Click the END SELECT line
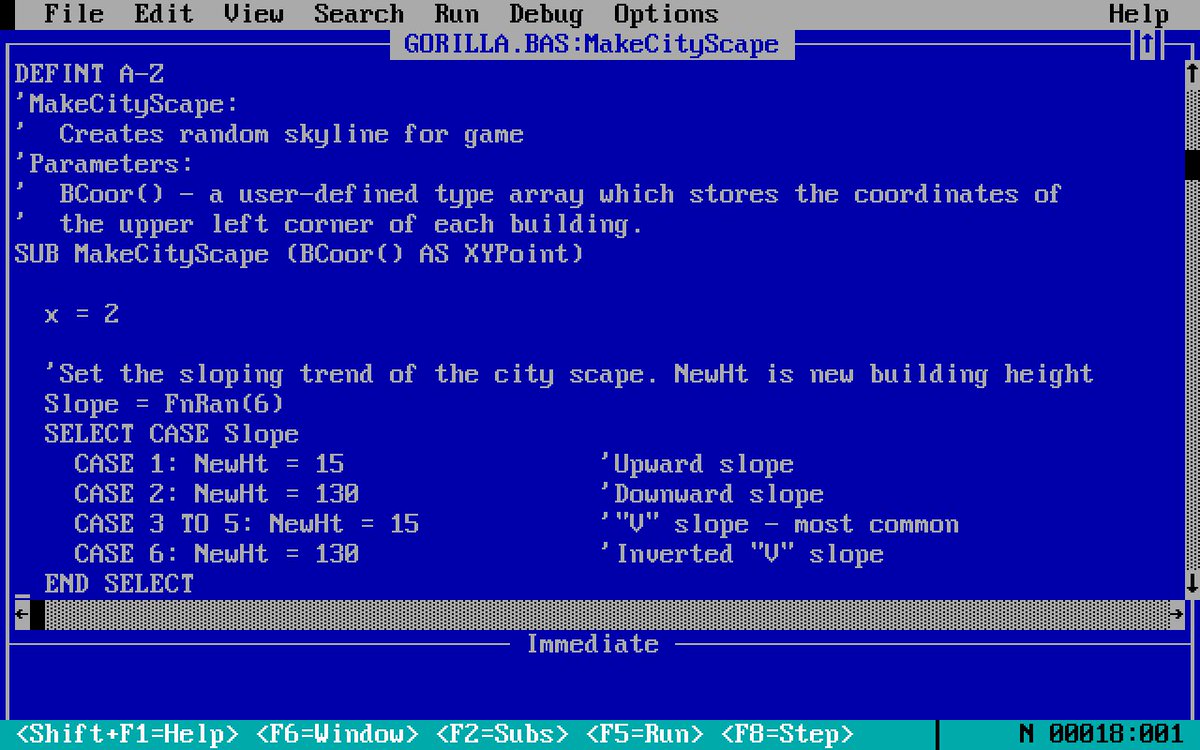This screenshot has width=1200, height=750. [x=119, y=584]
